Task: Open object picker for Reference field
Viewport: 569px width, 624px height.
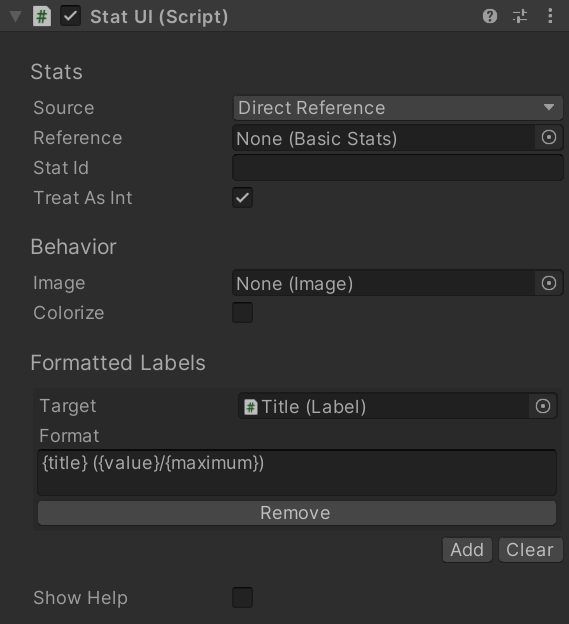Action: click(549, 138)
